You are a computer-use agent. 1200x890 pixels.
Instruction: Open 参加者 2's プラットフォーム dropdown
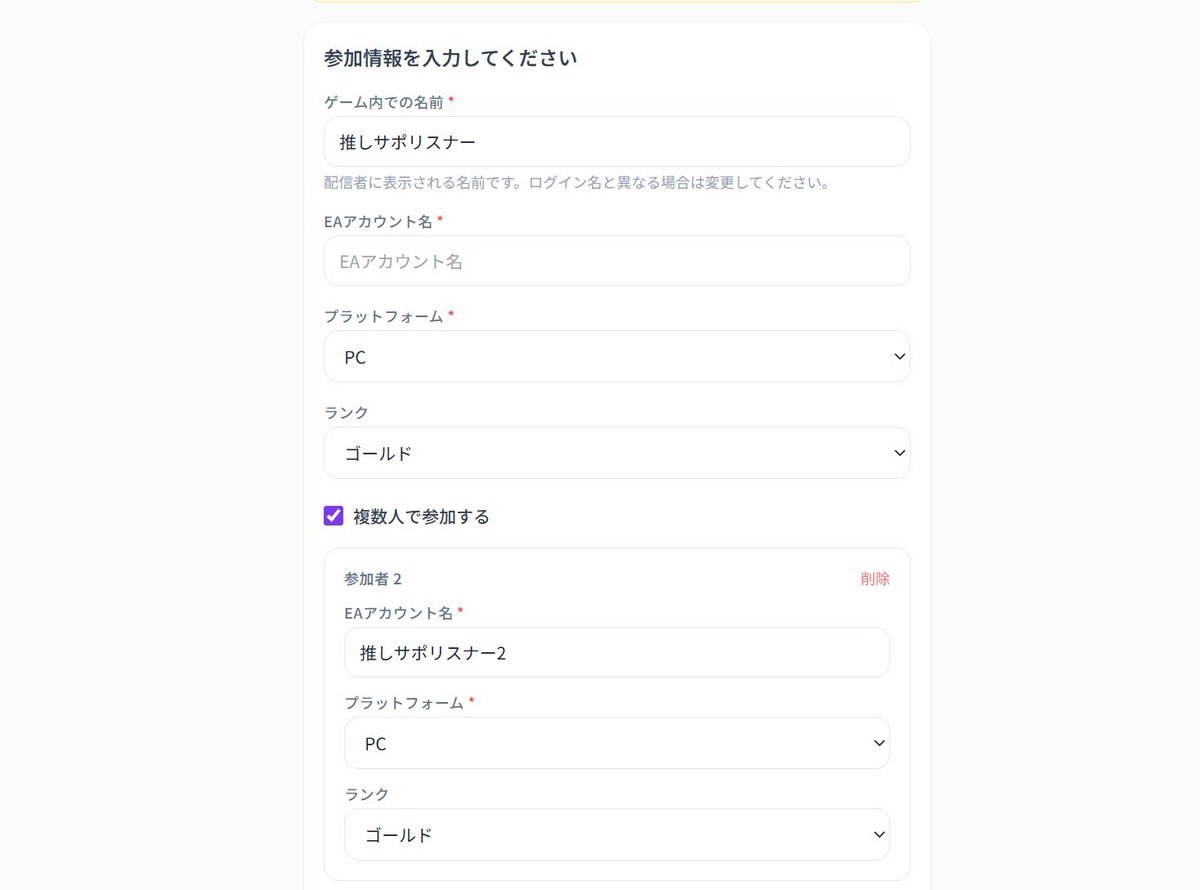[x=617, y=743]
